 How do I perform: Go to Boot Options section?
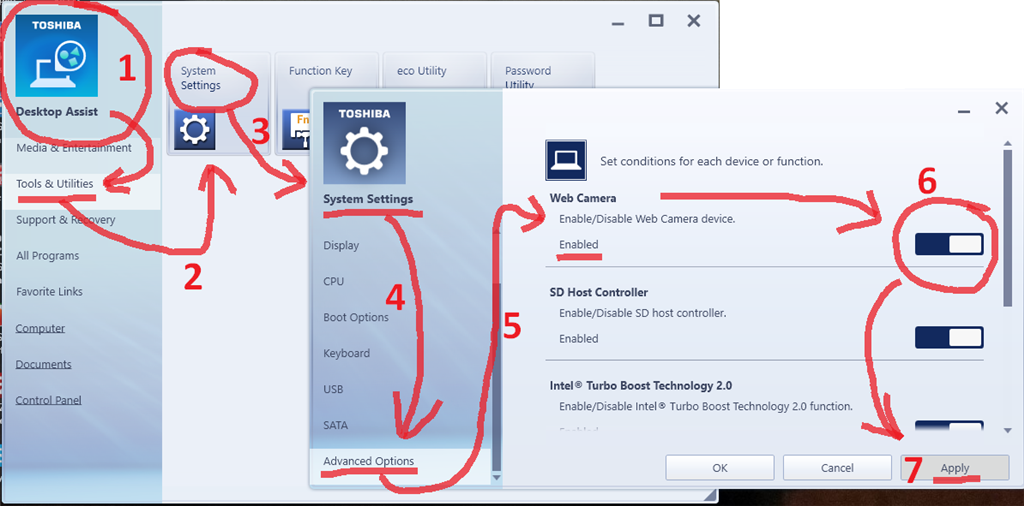point(356,317)
